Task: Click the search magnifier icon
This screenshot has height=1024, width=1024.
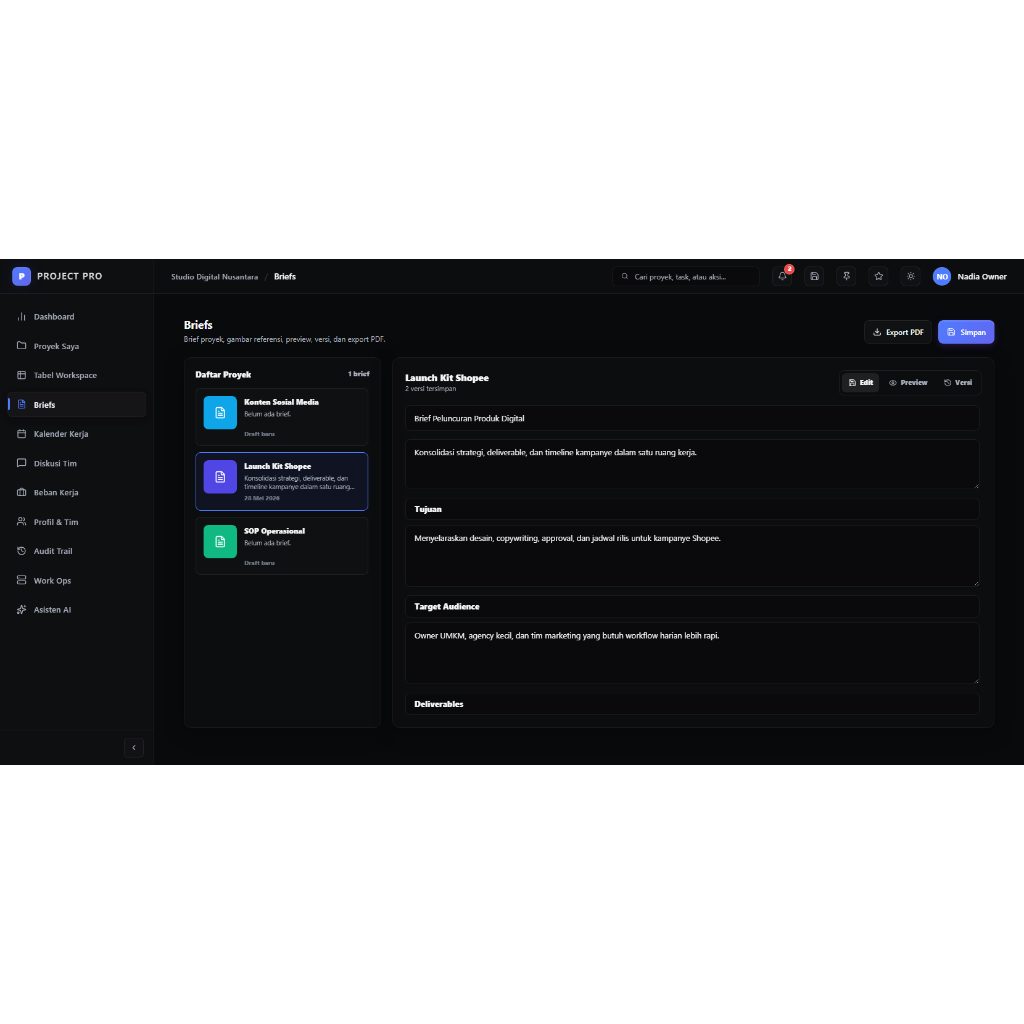Action: click(x=625, y=277)
